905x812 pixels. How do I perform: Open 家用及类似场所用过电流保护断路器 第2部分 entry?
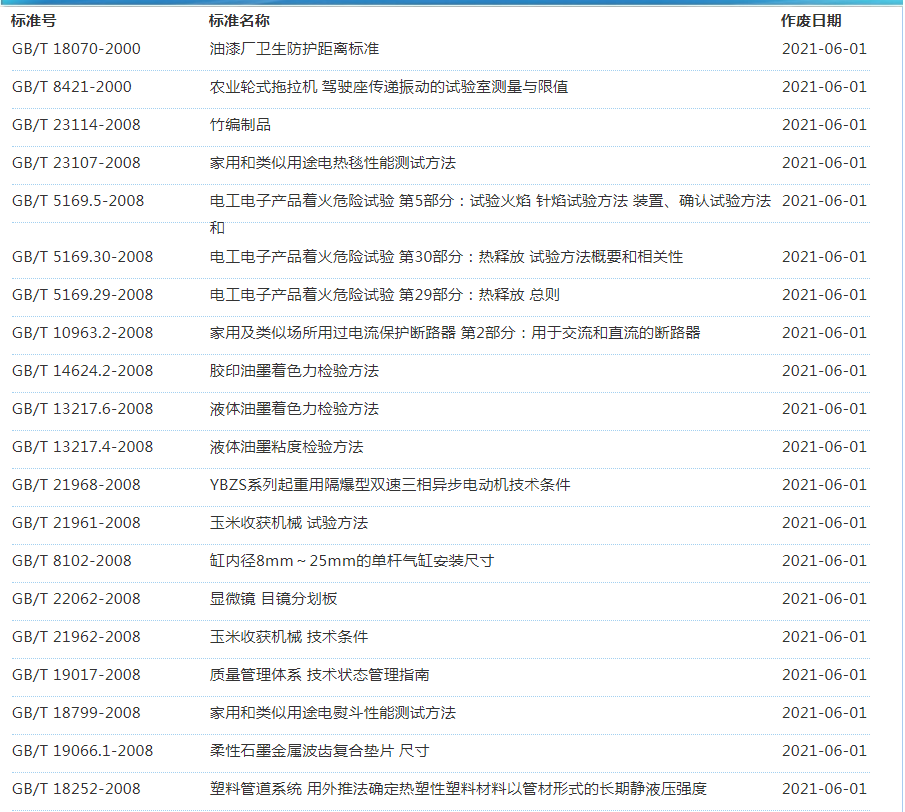[x=454, y=333]
